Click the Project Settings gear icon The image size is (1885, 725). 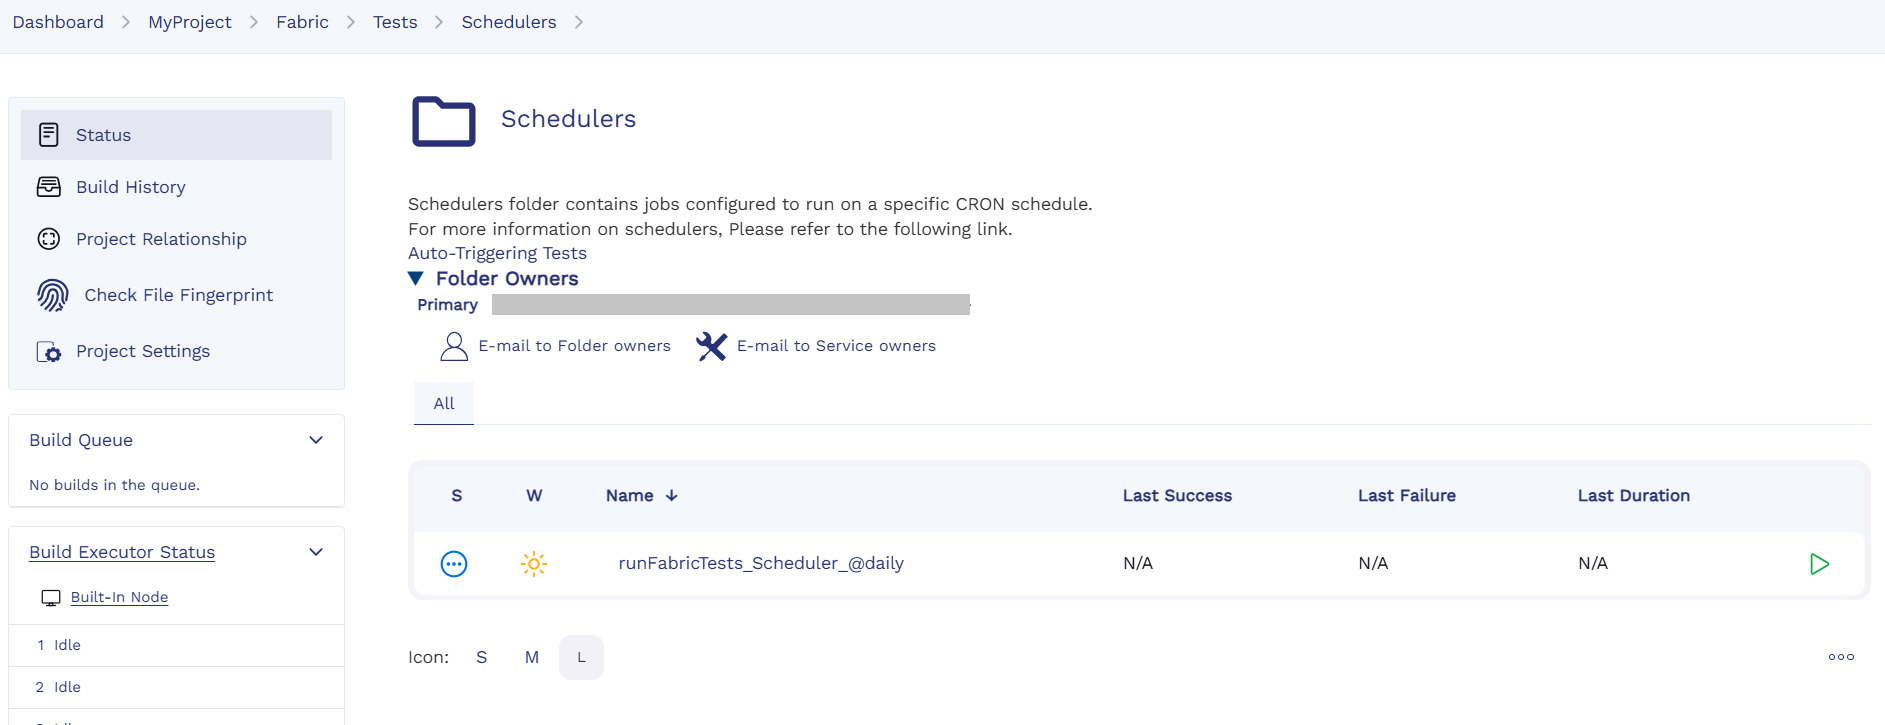49,352
